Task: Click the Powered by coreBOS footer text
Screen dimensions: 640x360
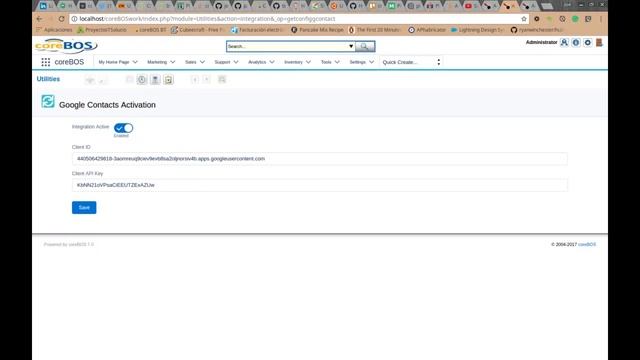Action: point(69,244)
